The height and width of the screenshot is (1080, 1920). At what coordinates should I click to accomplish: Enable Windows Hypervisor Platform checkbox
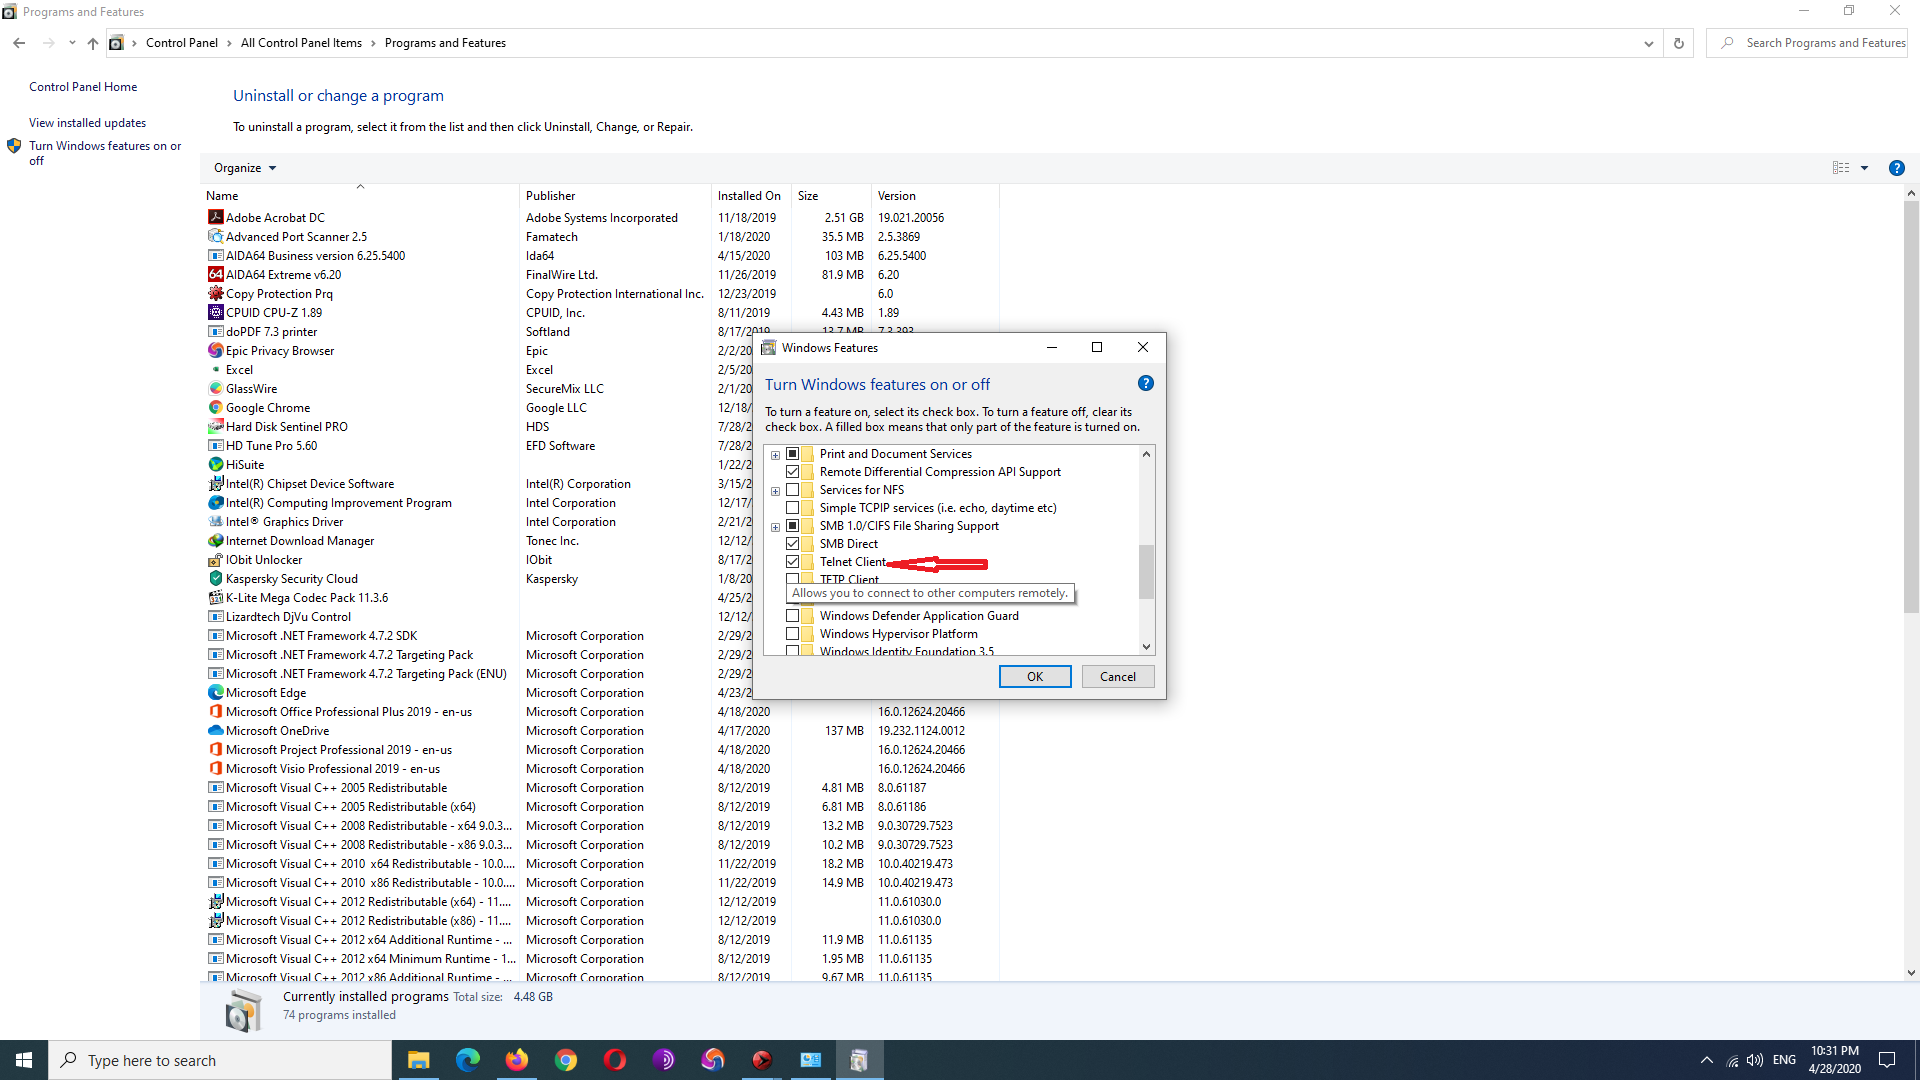(793, 634)
